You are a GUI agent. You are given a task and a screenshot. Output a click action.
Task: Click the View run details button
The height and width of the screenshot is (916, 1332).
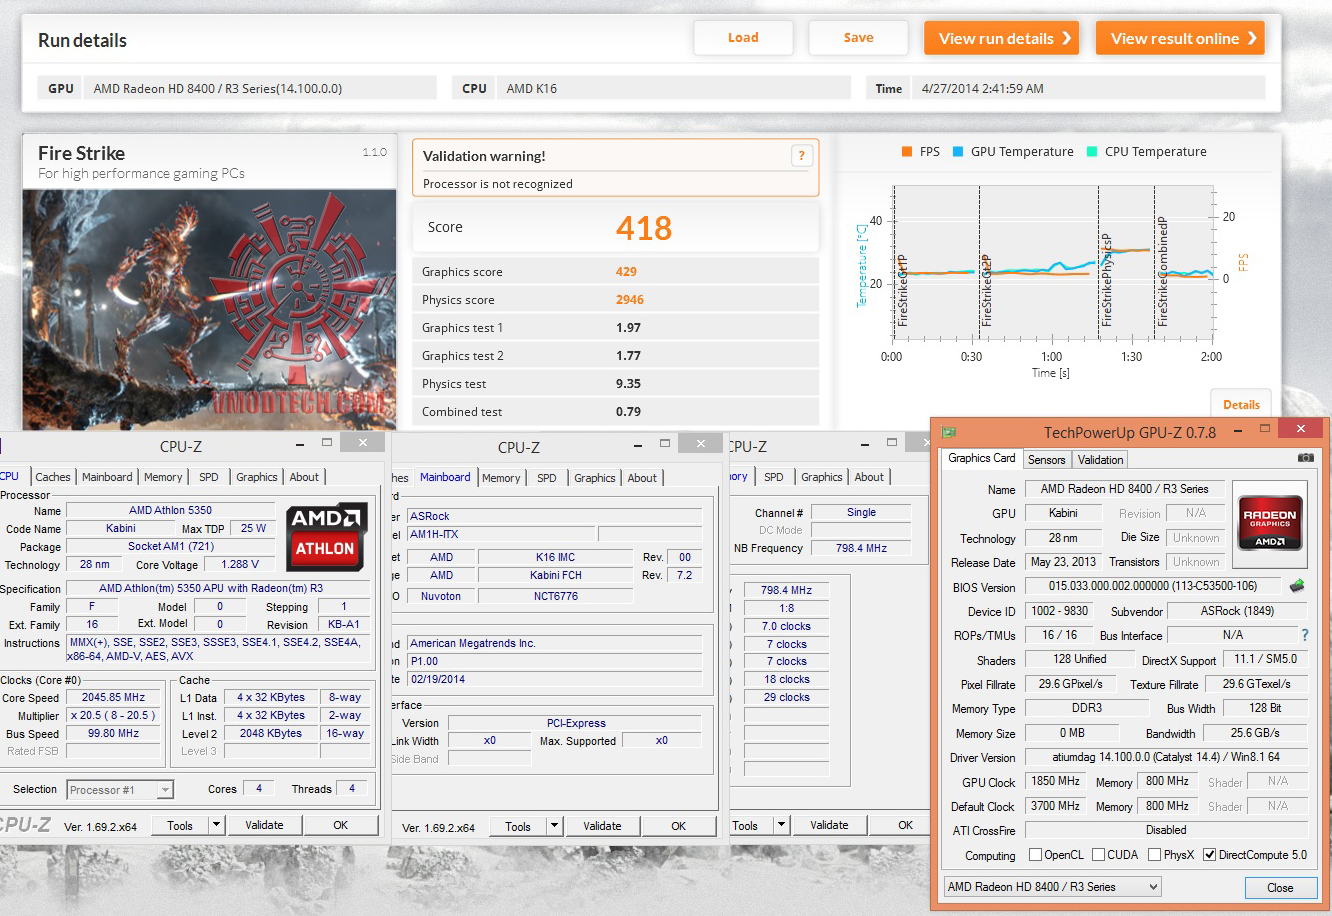[x=1002, y=38]
